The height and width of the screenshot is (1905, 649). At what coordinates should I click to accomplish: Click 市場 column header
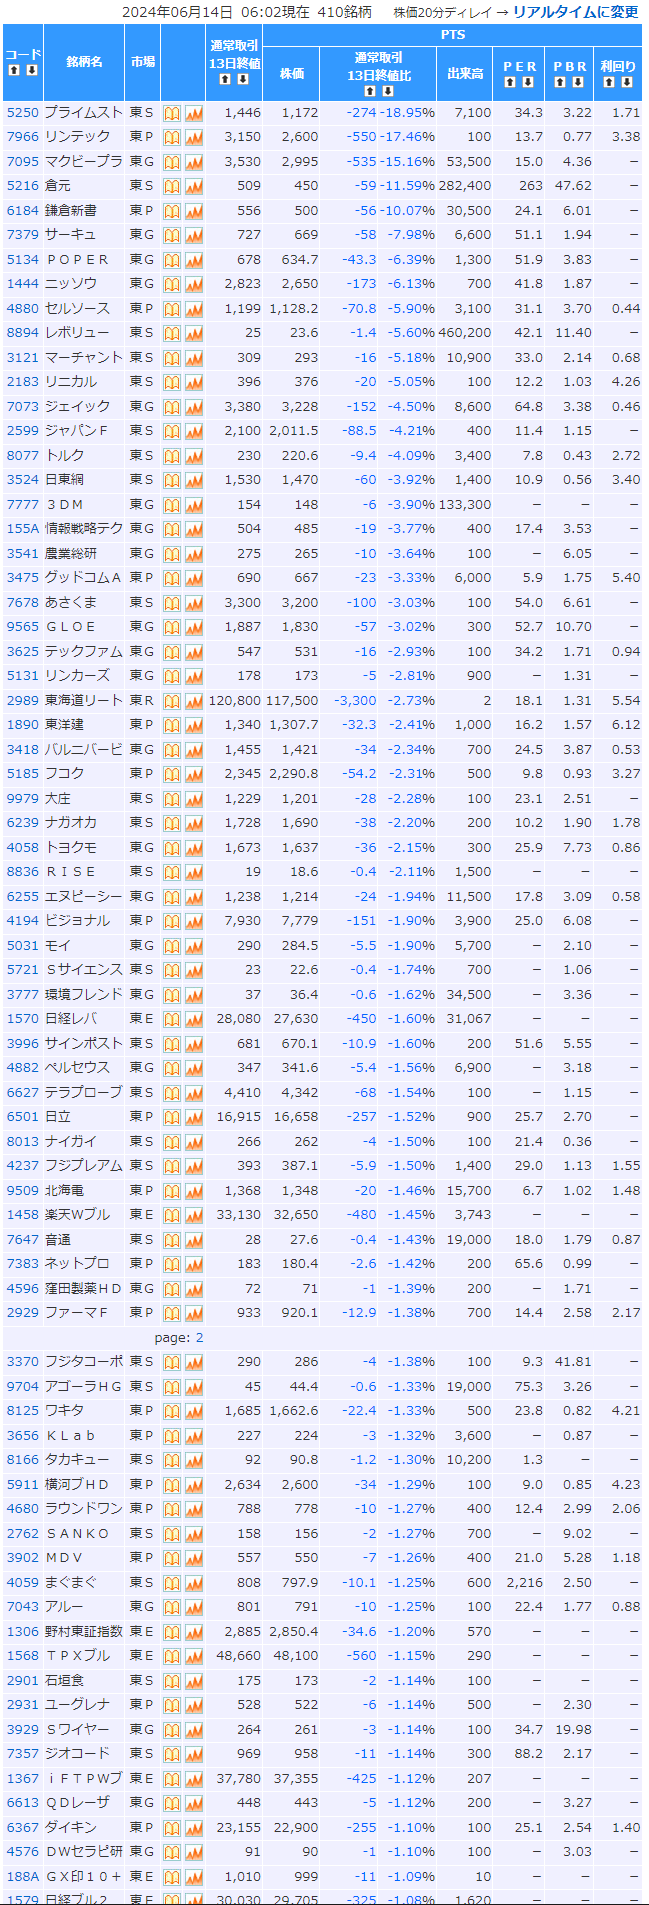143,62
